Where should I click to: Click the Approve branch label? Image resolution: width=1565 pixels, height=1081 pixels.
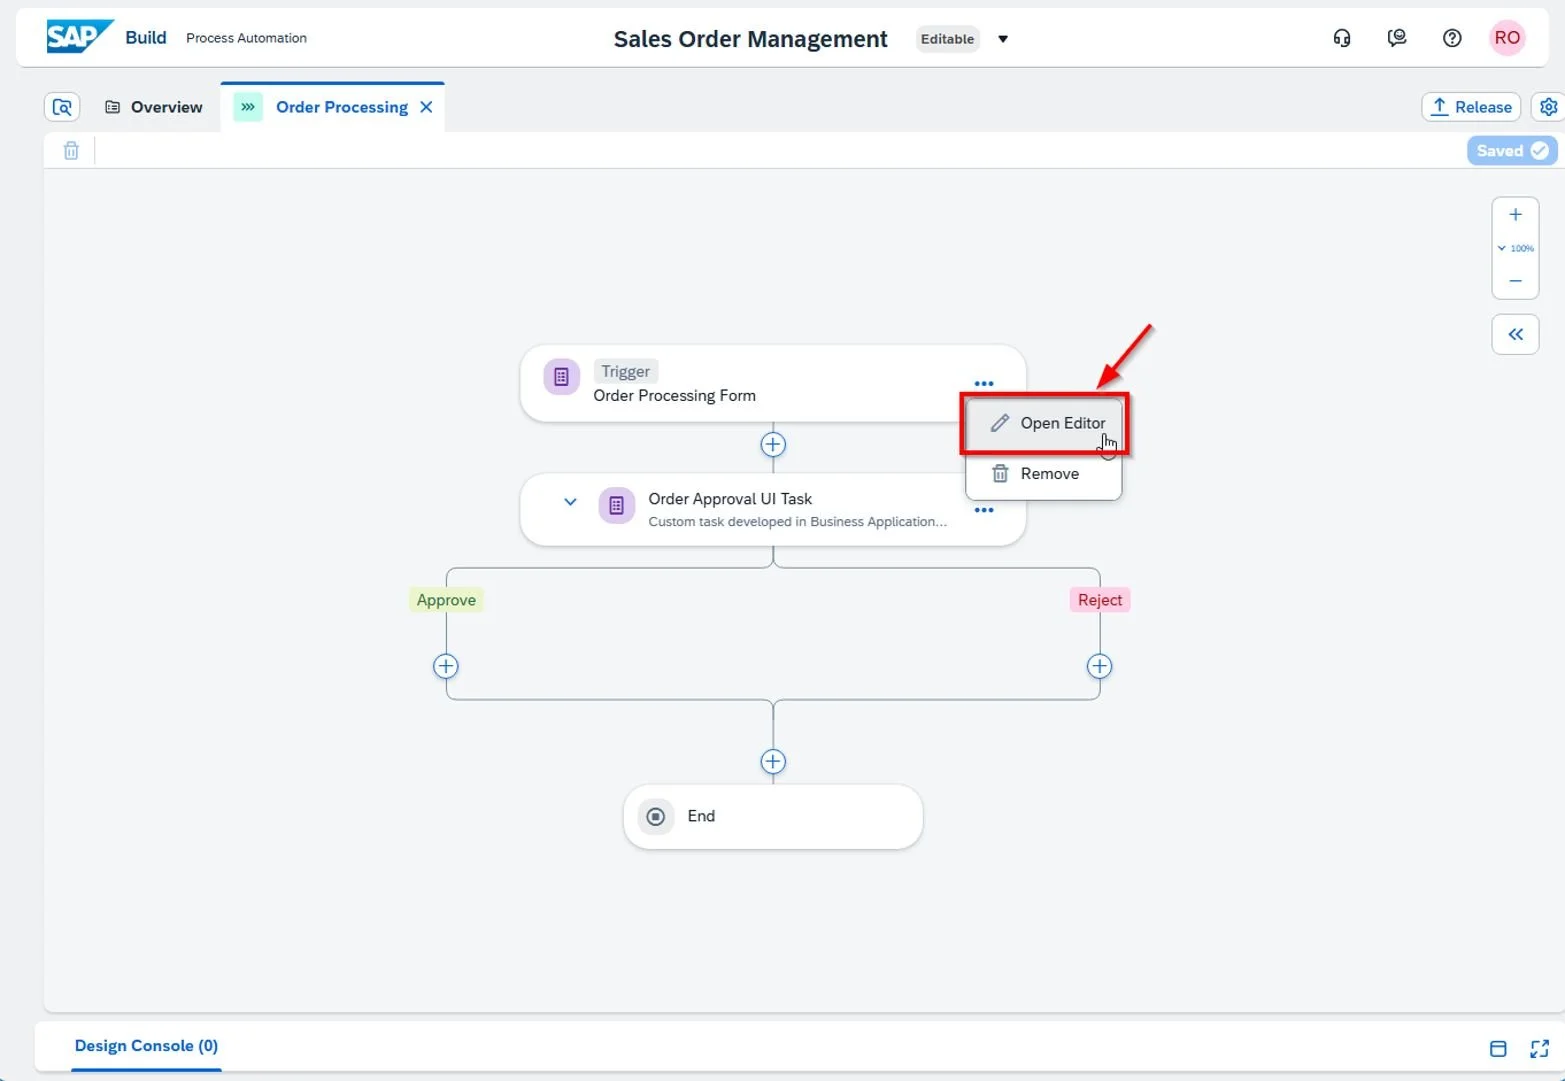446,600
